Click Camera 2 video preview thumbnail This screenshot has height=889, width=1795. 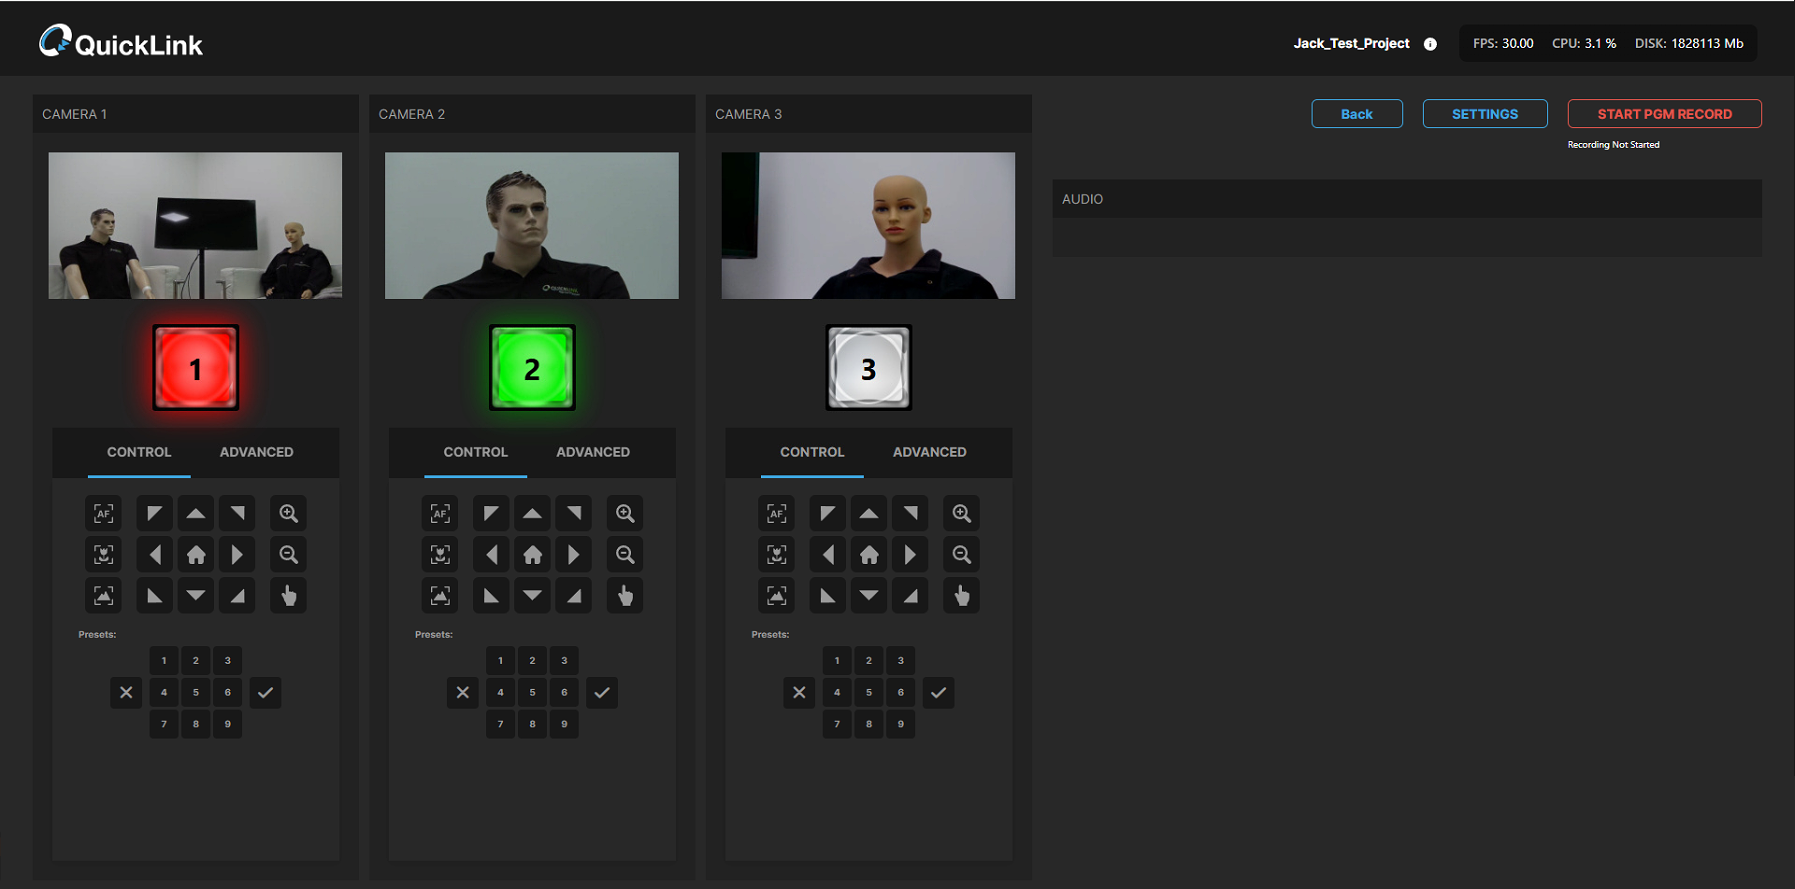point(532,225)
